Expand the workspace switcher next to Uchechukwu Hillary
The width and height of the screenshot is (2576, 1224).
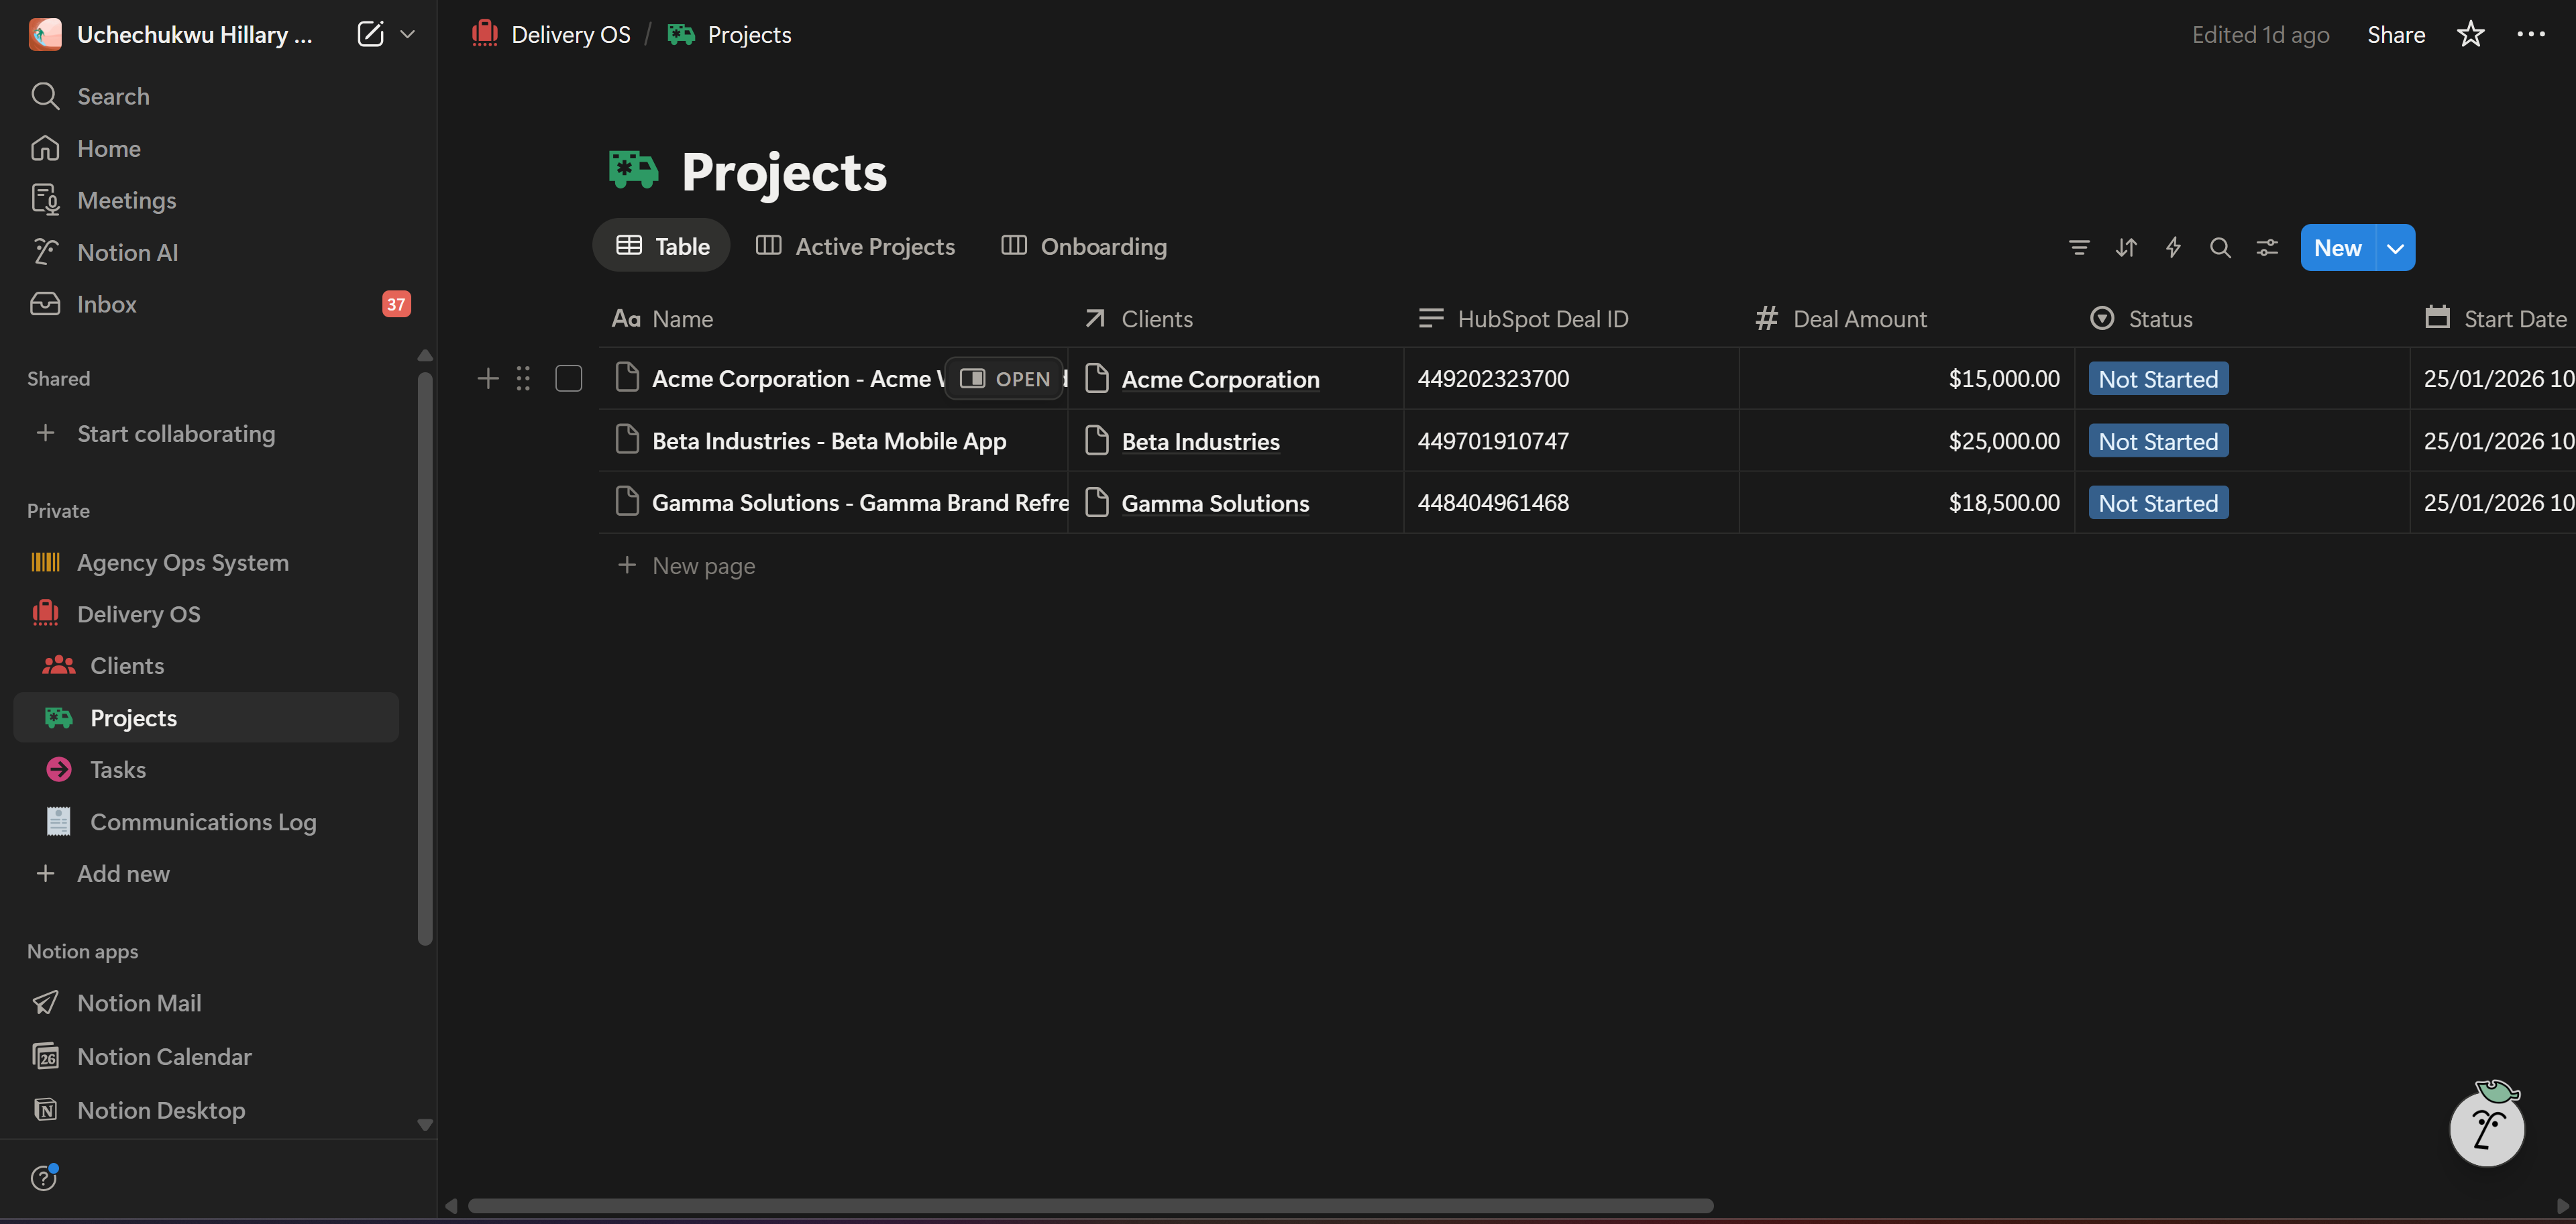click(x=409, y=33)
